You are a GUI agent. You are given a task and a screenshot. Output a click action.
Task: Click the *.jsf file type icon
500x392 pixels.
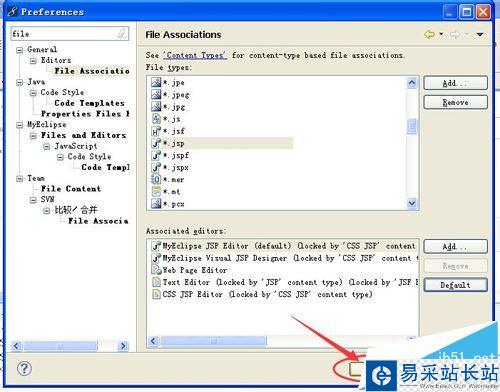click(x=156, y=131)
